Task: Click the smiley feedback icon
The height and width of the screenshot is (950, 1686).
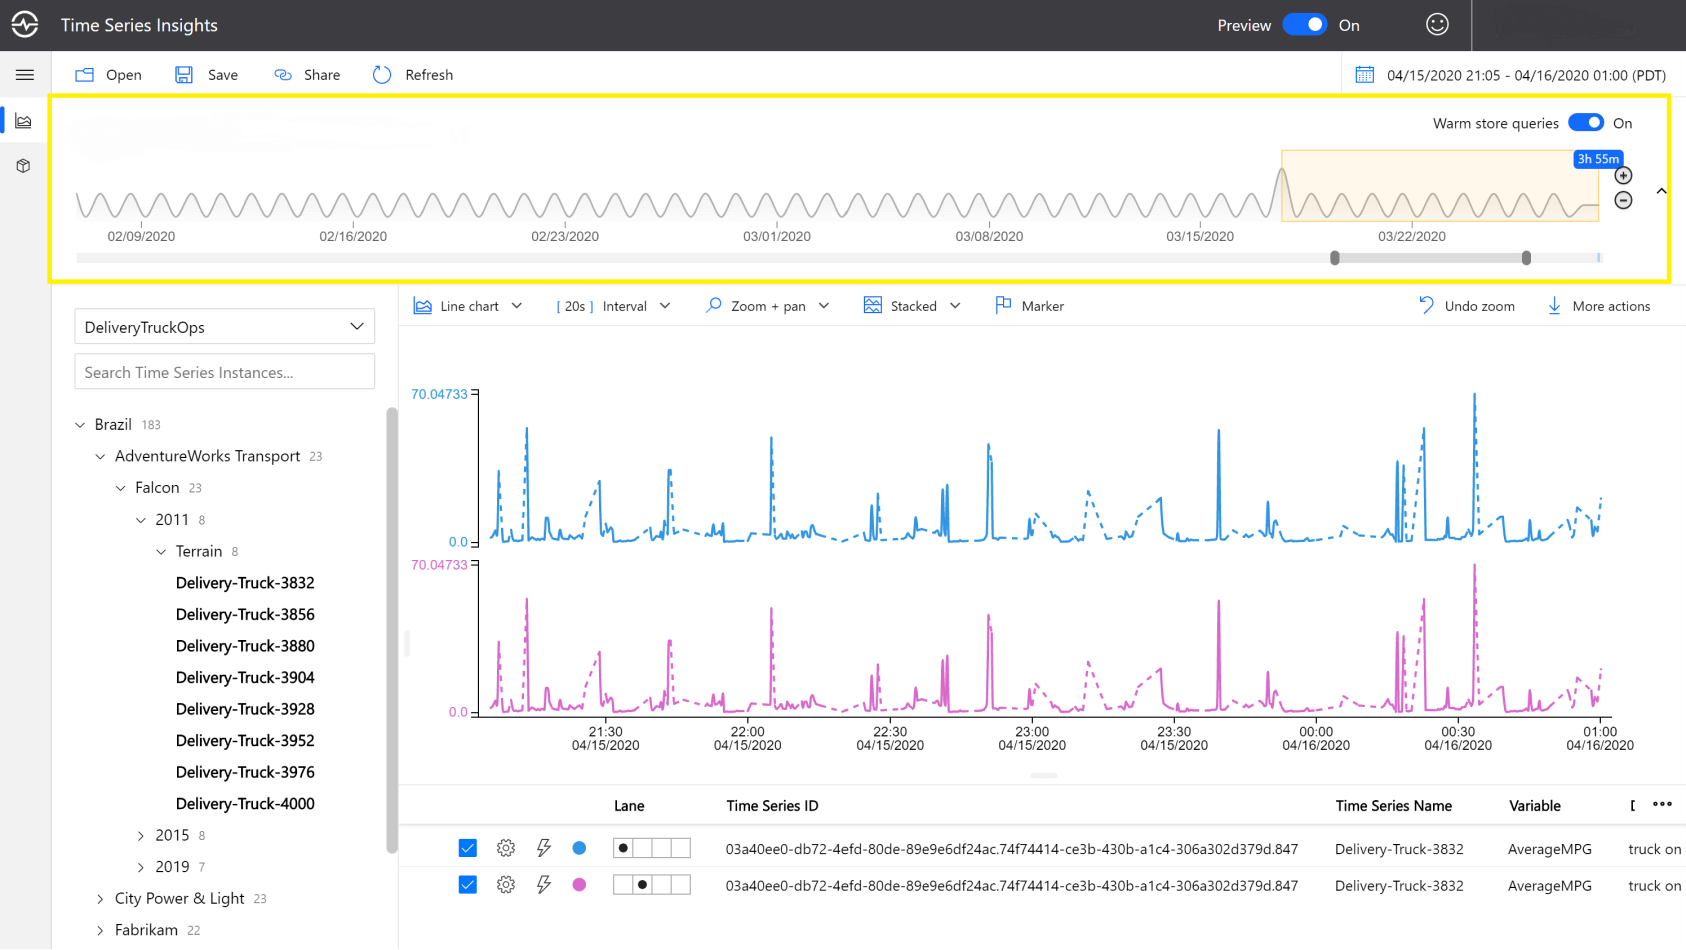Action: [x=1437, y=25]
